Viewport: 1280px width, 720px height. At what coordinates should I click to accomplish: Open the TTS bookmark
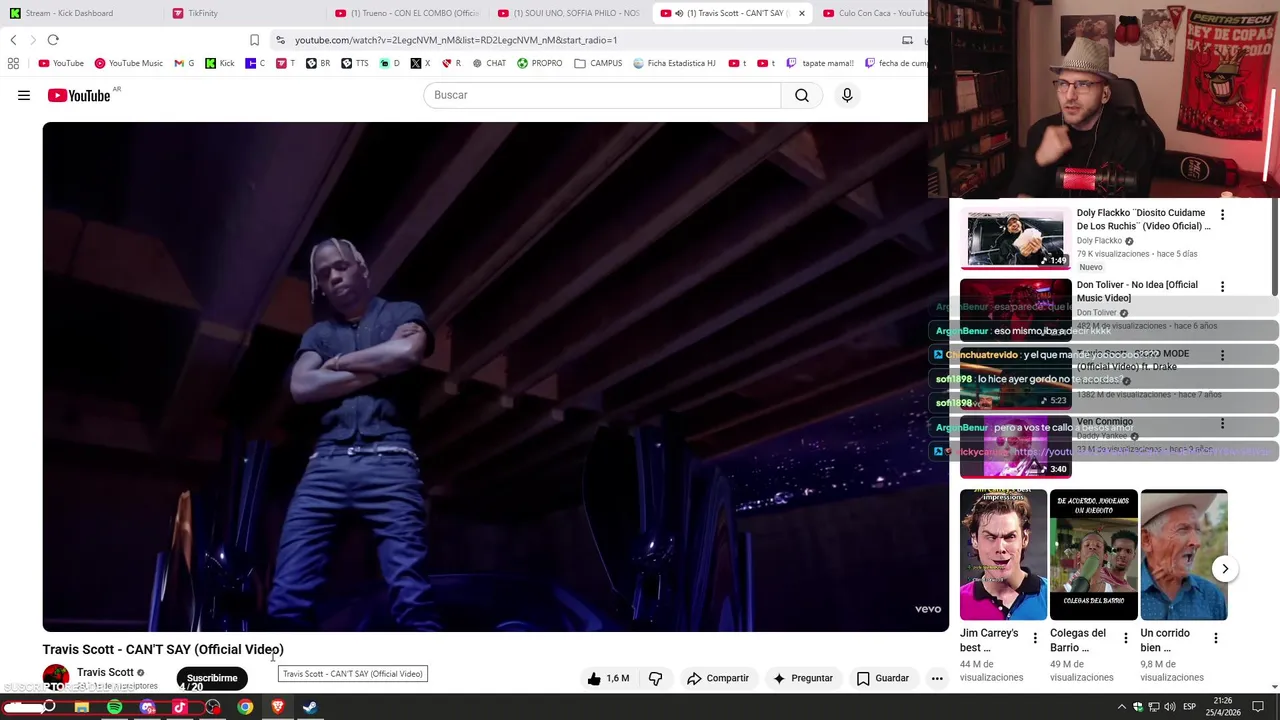point(355,63)
